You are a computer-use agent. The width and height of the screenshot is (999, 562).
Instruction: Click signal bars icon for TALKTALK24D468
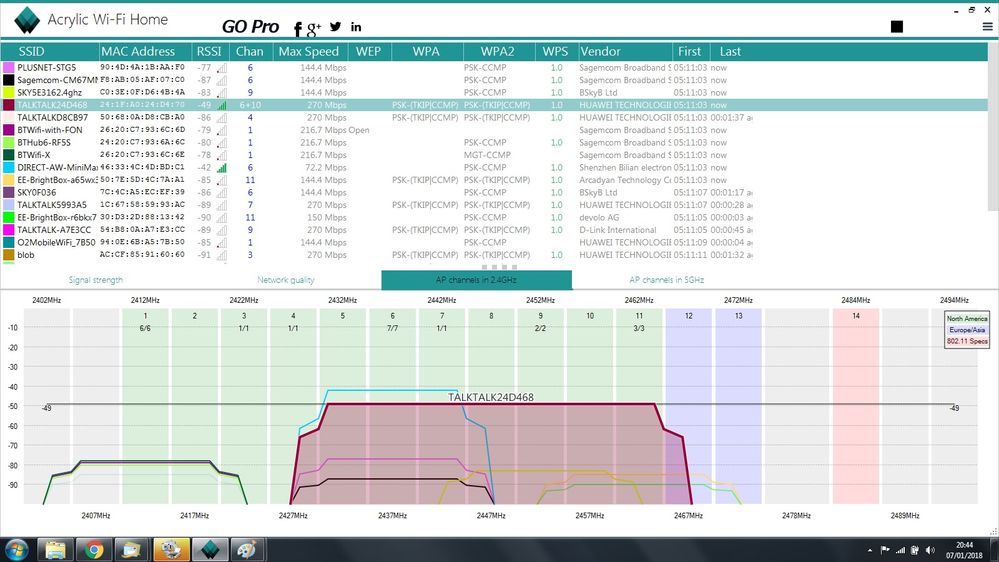[x=221, y=106]
